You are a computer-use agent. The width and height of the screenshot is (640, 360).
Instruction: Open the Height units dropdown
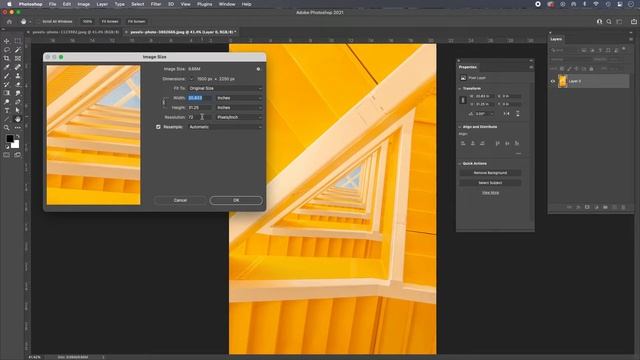tap(239, 108)
